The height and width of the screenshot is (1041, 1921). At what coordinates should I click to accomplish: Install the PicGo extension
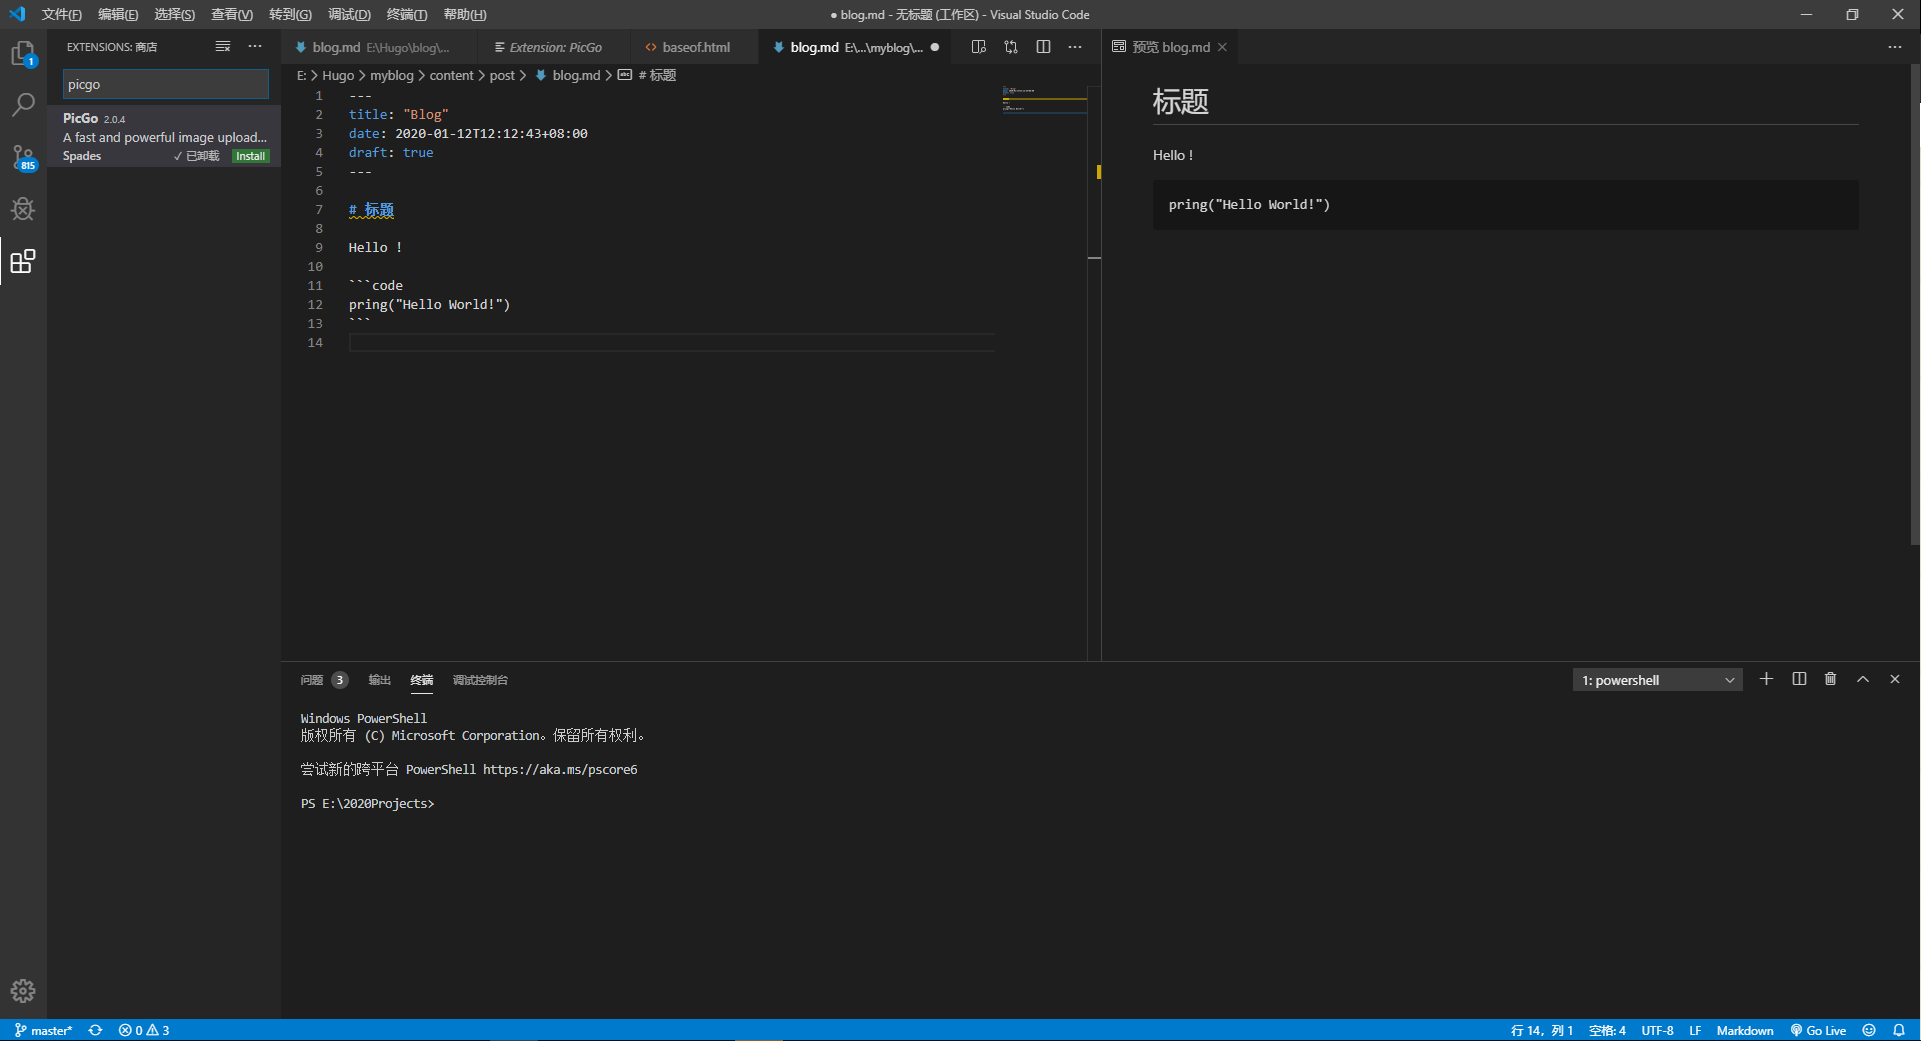click(250, 156)
